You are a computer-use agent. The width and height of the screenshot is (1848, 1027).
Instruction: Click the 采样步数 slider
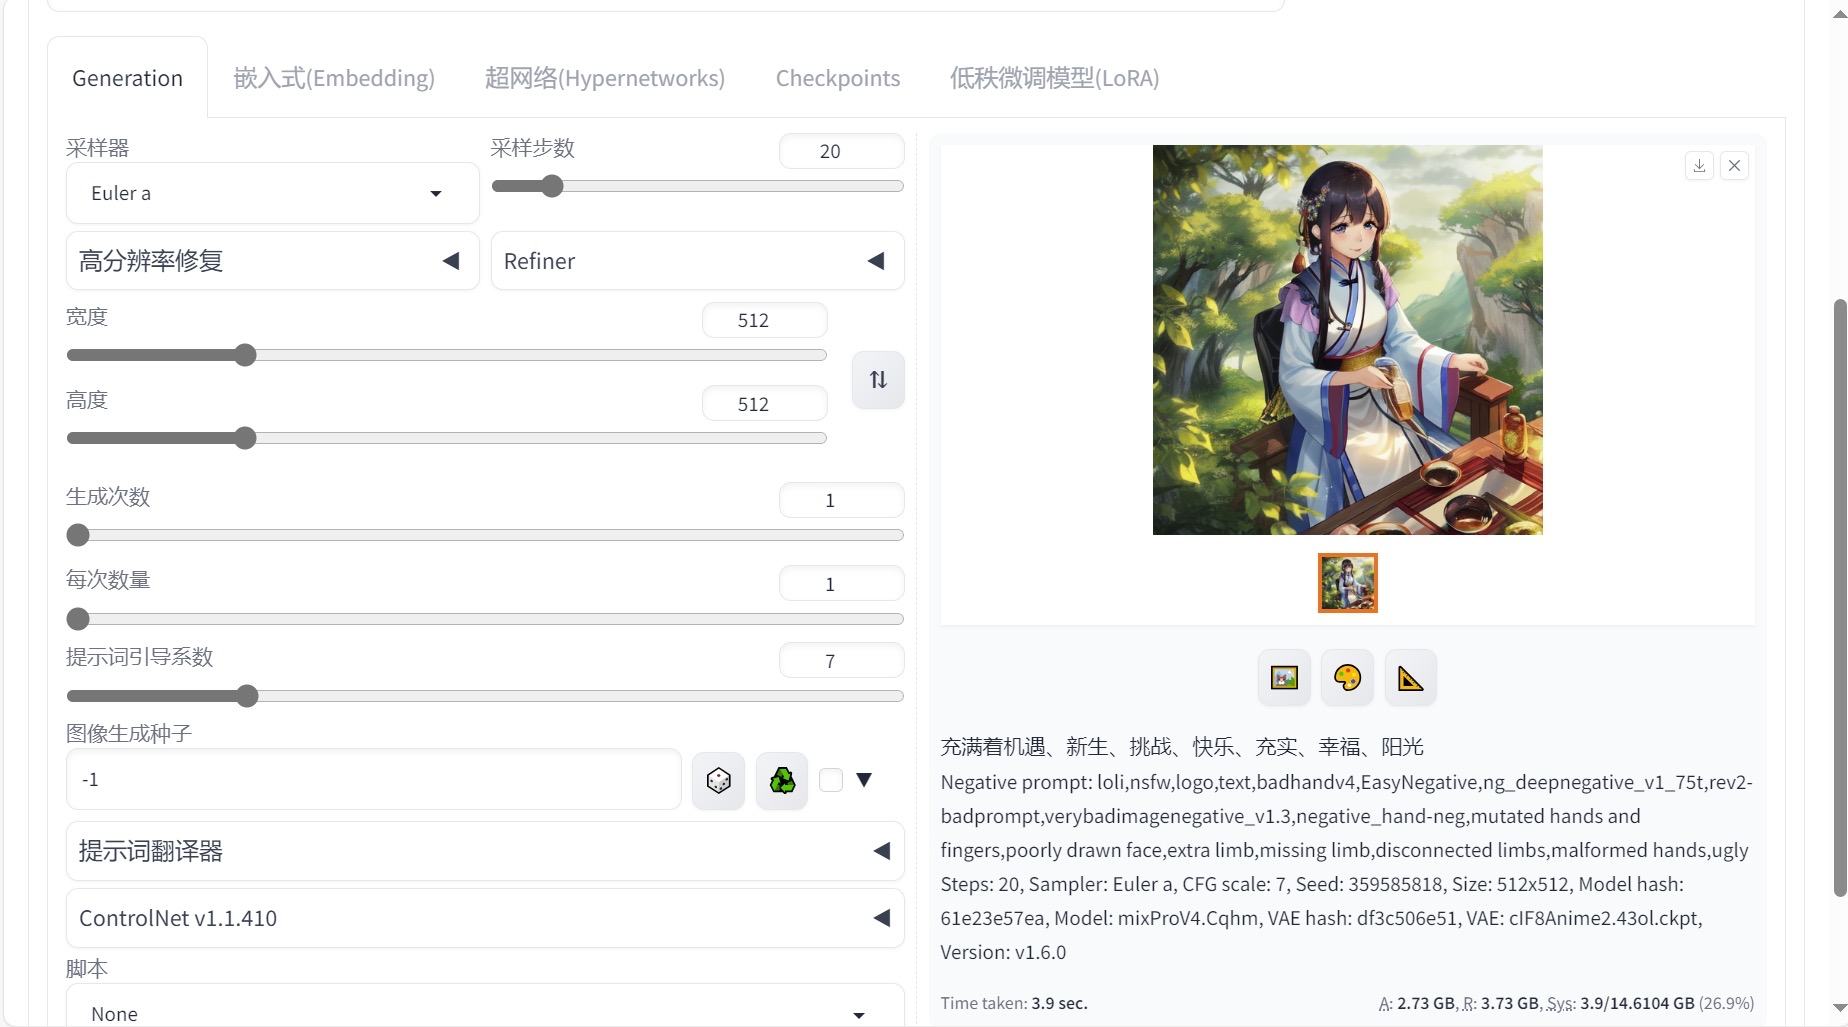[x=697, y=186]
